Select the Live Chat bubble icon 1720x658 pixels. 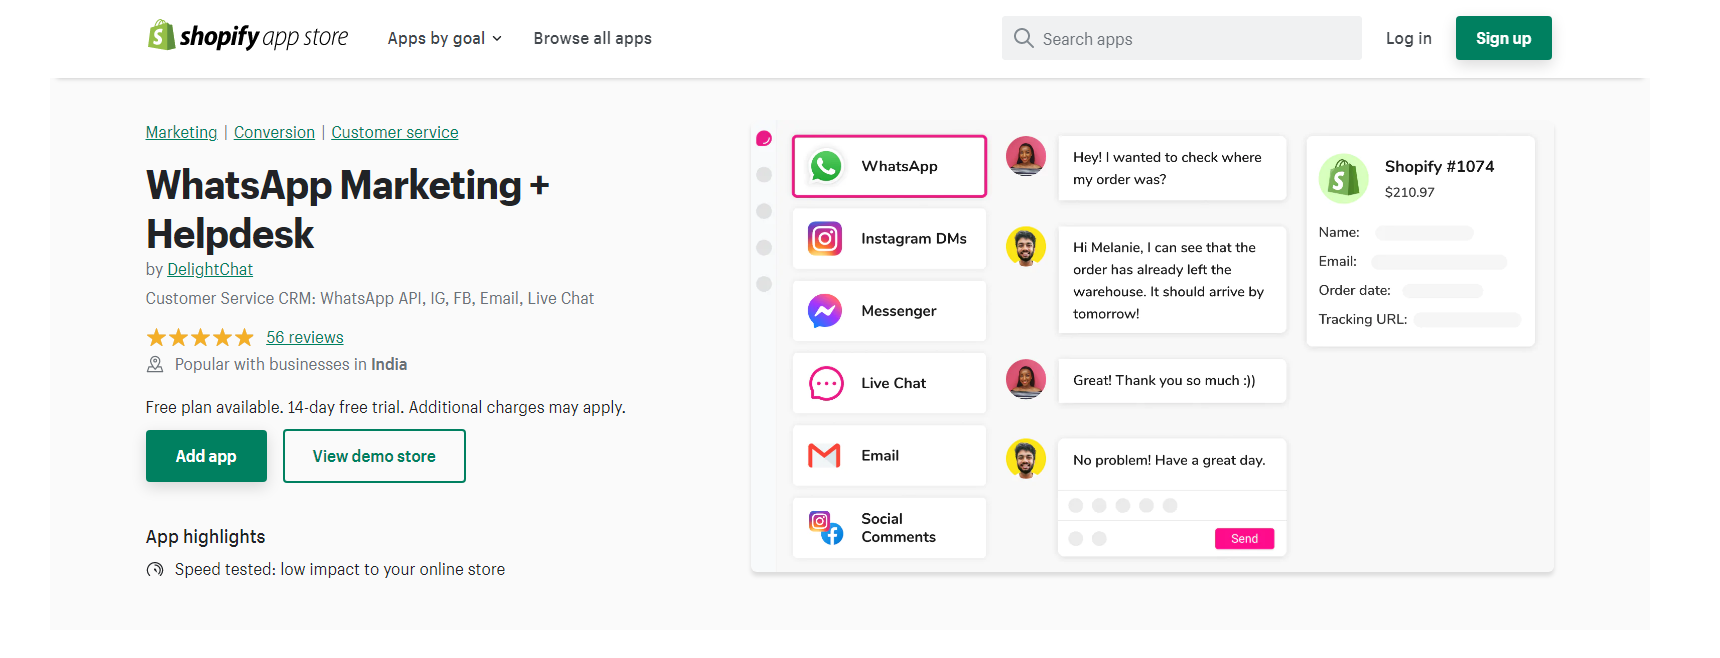click(826, 383)
